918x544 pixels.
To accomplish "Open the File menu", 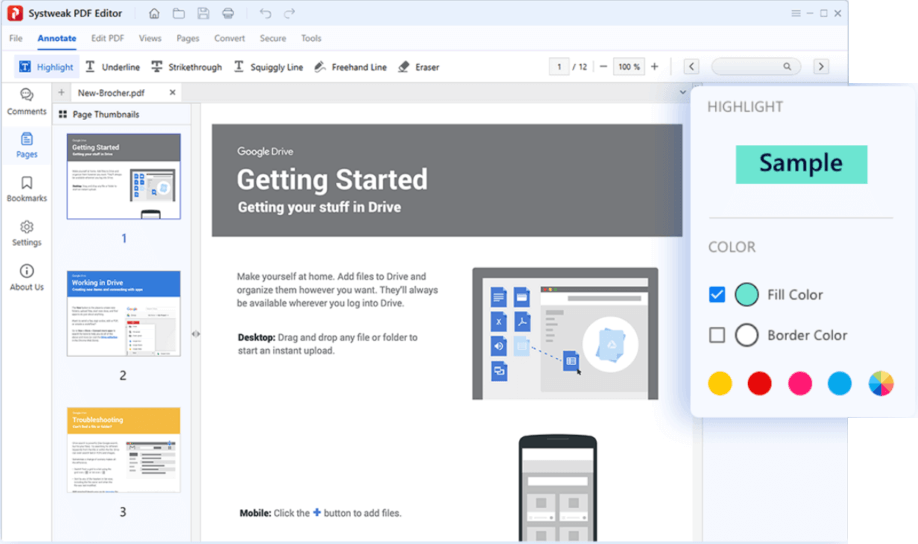I will coord(16,38).
